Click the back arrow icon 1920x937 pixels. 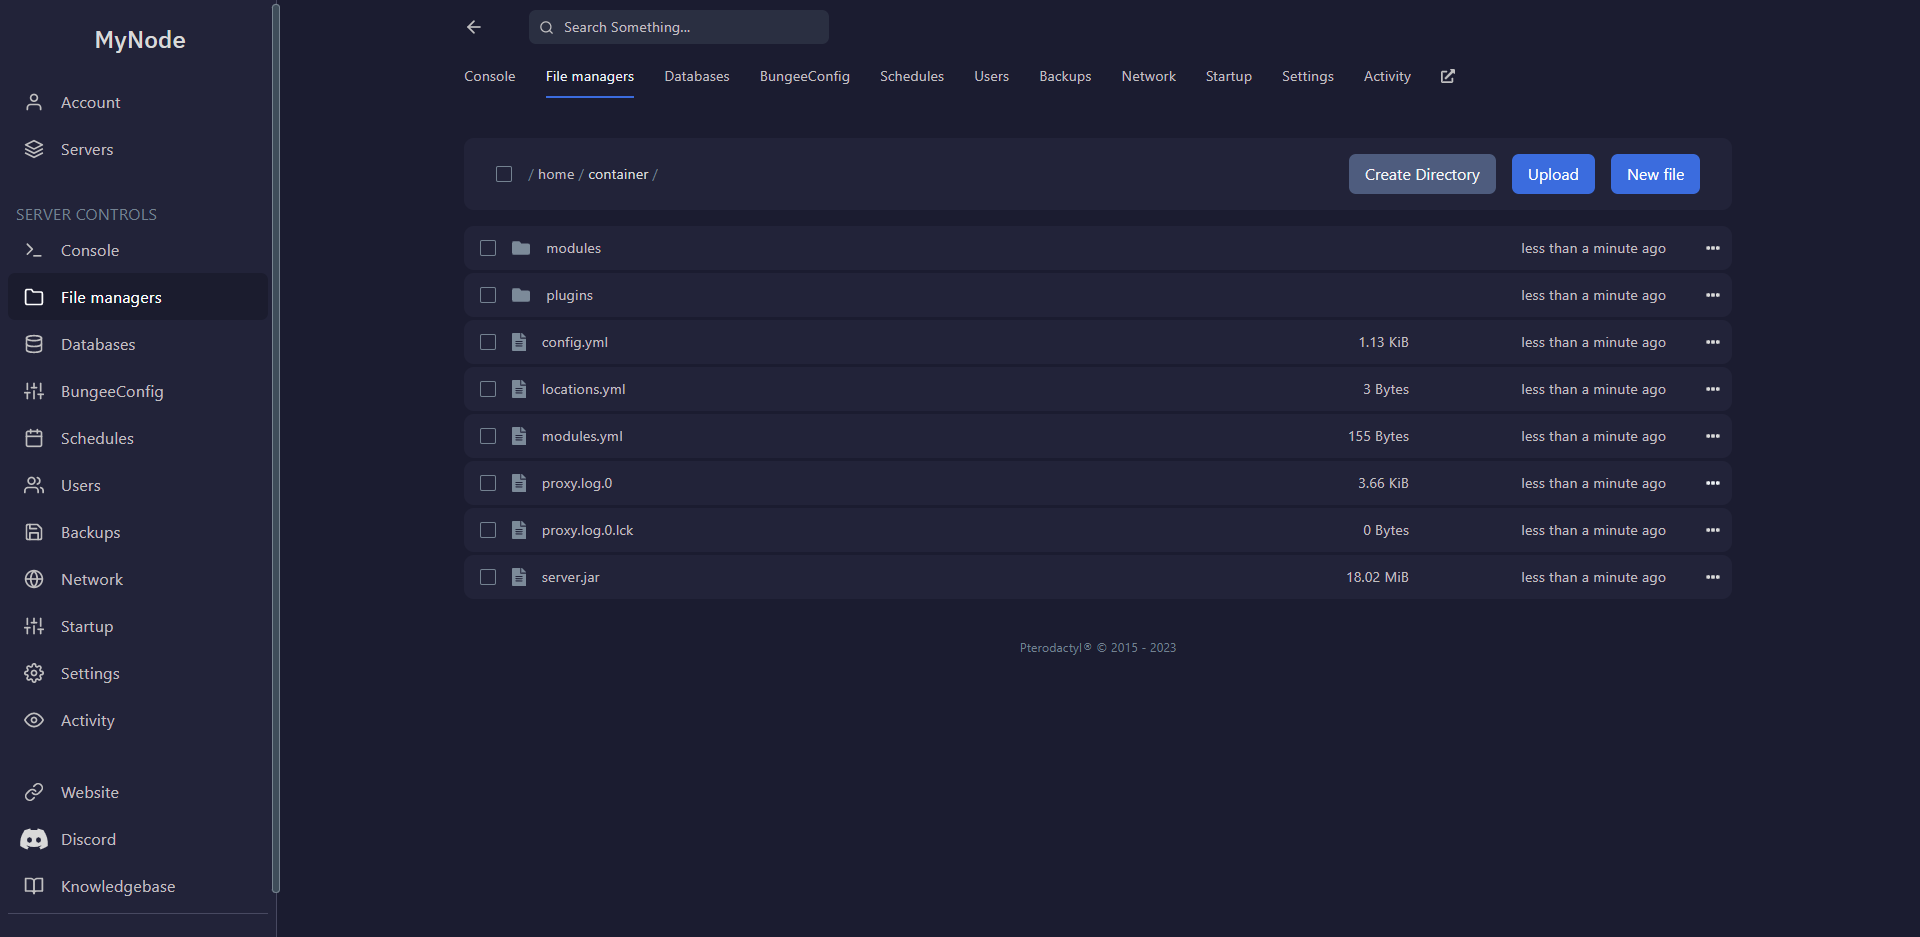coord(474,27)
